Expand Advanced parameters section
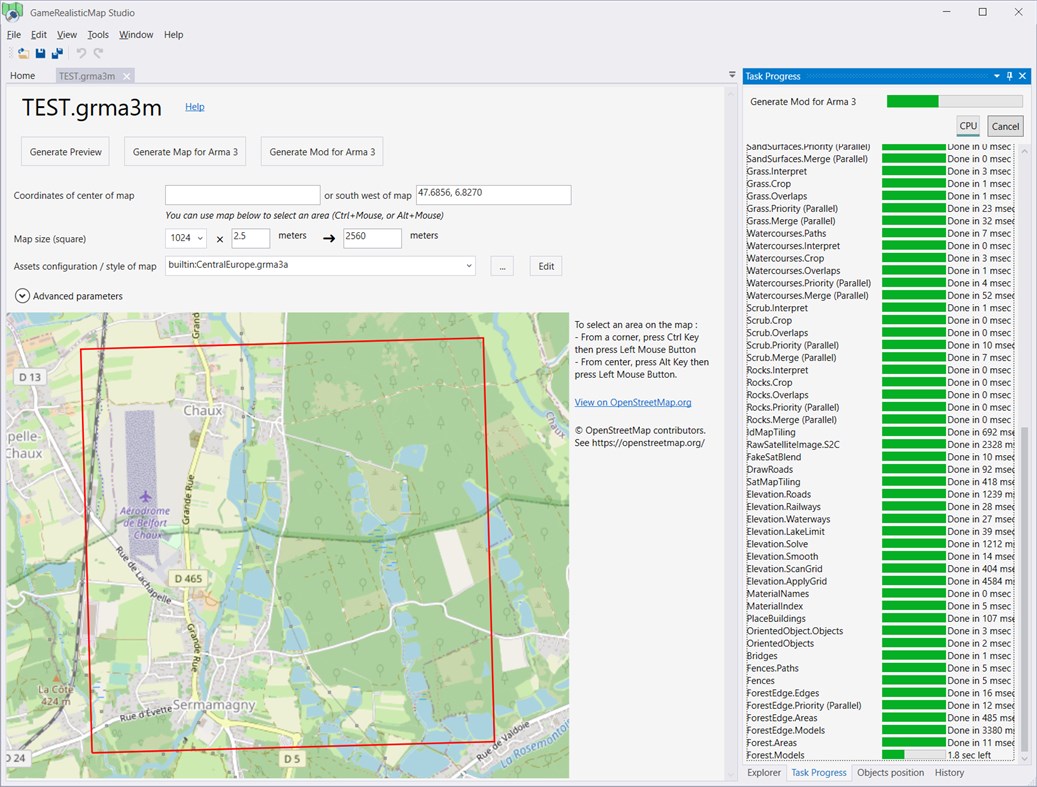This screenshot has height=787, width=1037. 22,296
